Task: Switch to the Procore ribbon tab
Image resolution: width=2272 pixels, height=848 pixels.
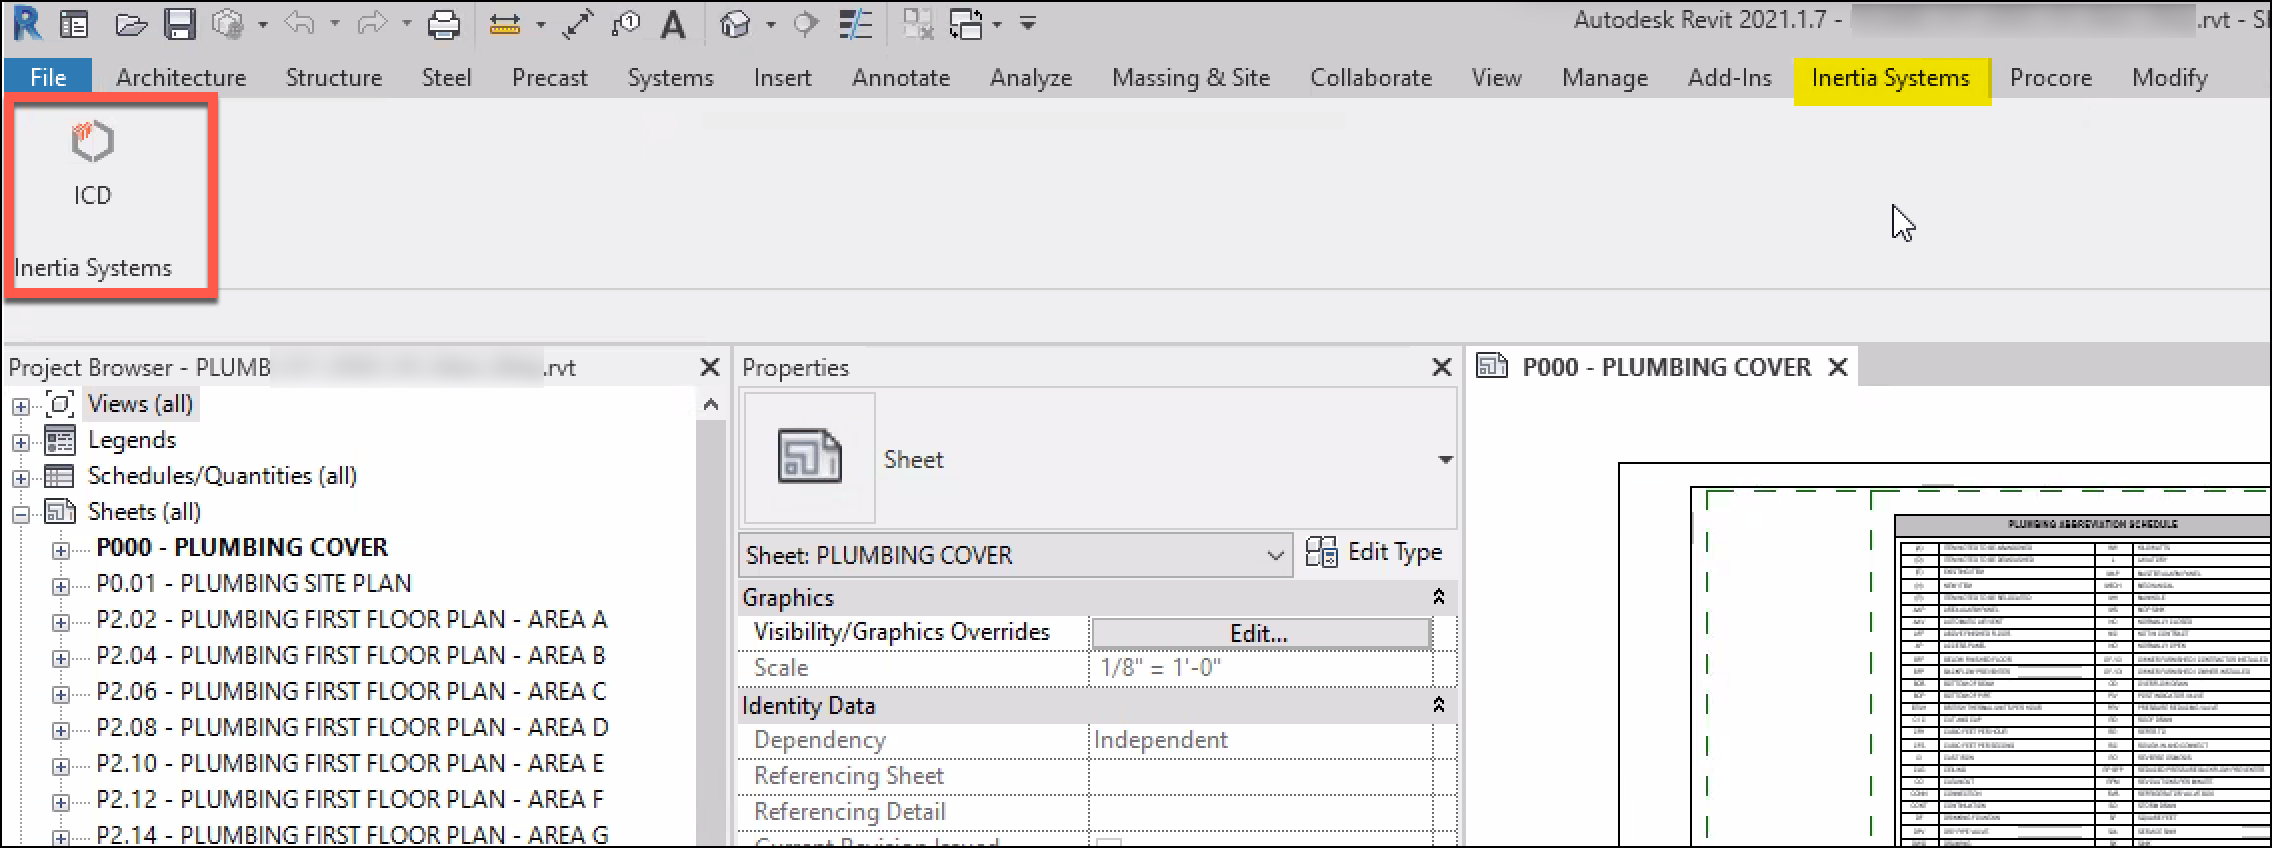Action: point(2051,78)
